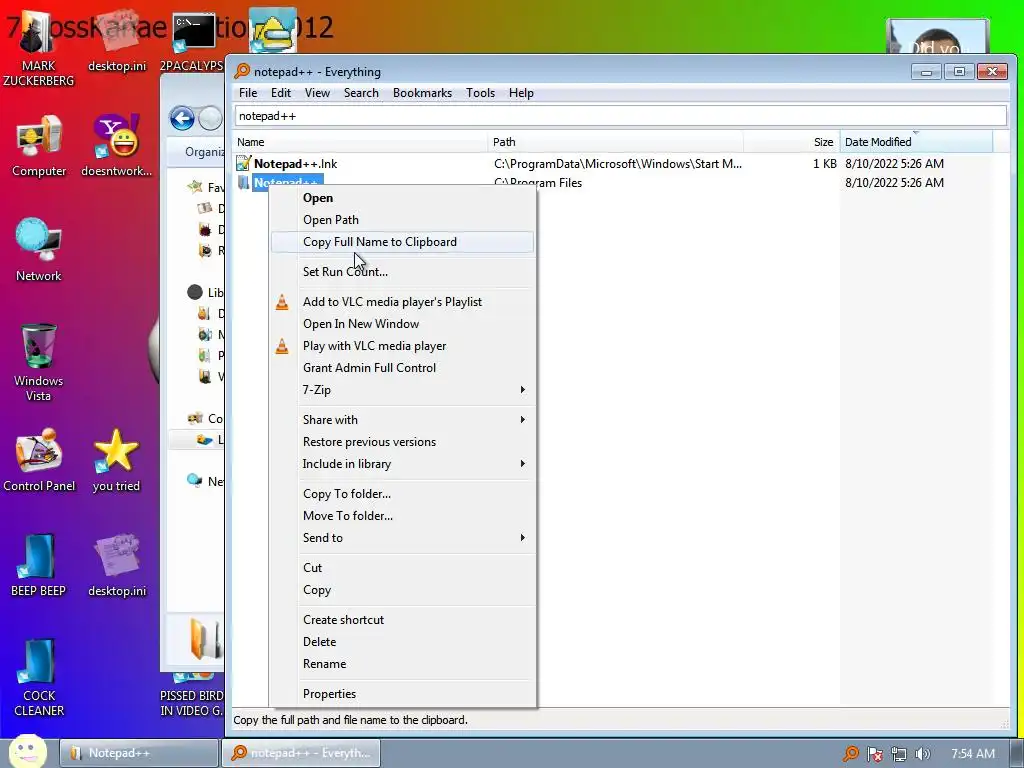Sort results by Date Modified column header
Screen dimensions: 1024x768
pos(916,142)
